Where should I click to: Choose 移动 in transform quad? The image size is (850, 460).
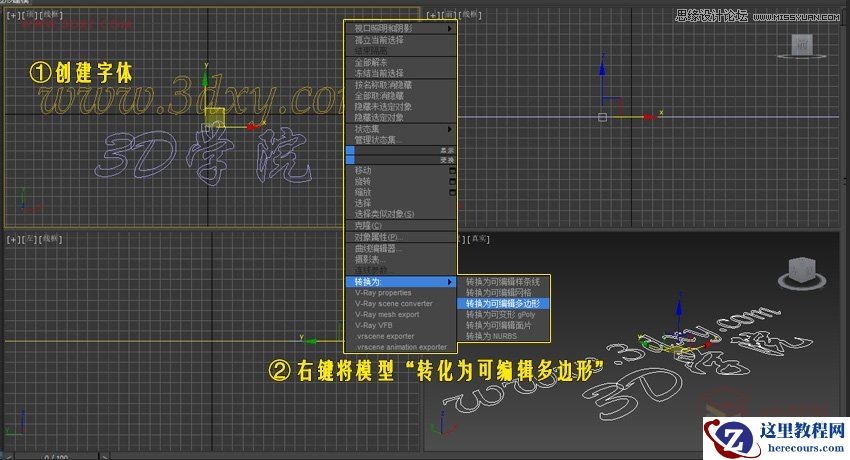pos(363,171)
